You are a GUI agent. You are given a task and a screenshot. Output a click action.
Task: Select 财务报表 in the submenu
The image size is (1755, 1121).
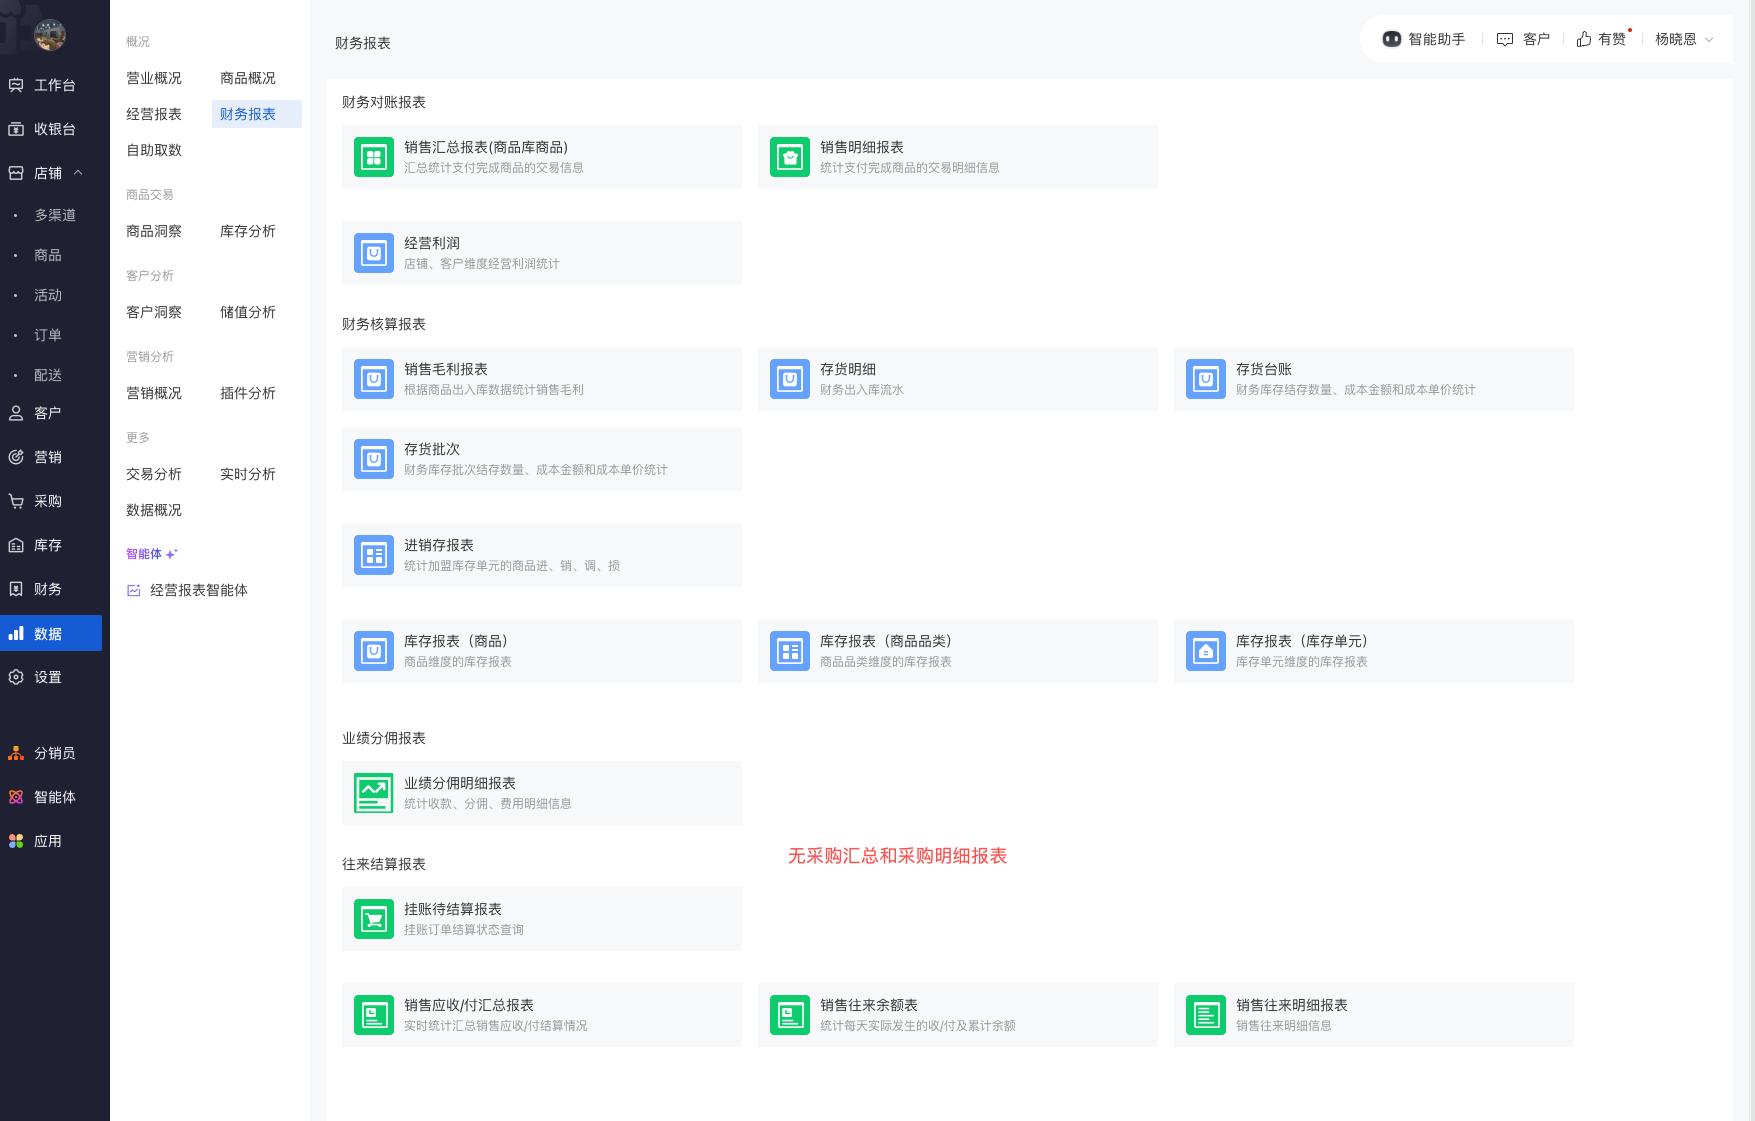[x=248, y=114]
